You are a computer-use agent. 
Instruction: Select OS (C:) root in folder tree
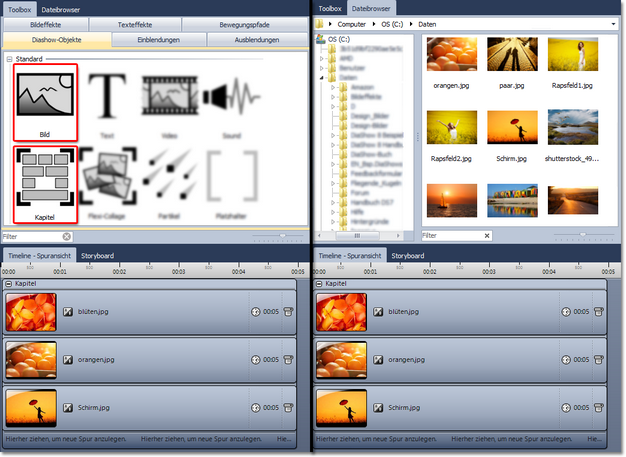339,39
